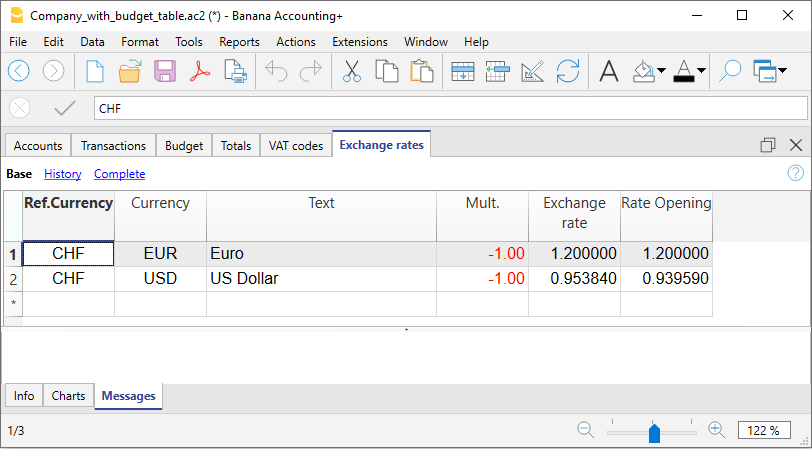Viewport: 812px width, 449px height.
Task: Paste from clipboard icon
Action: (422, 71)
